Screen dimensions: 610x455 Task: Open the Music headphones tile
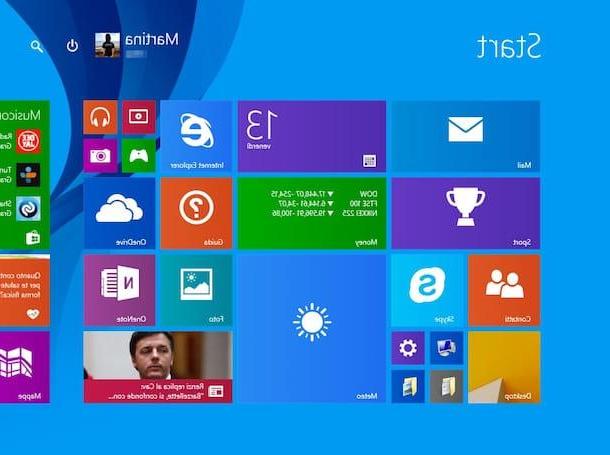(100, 117)
